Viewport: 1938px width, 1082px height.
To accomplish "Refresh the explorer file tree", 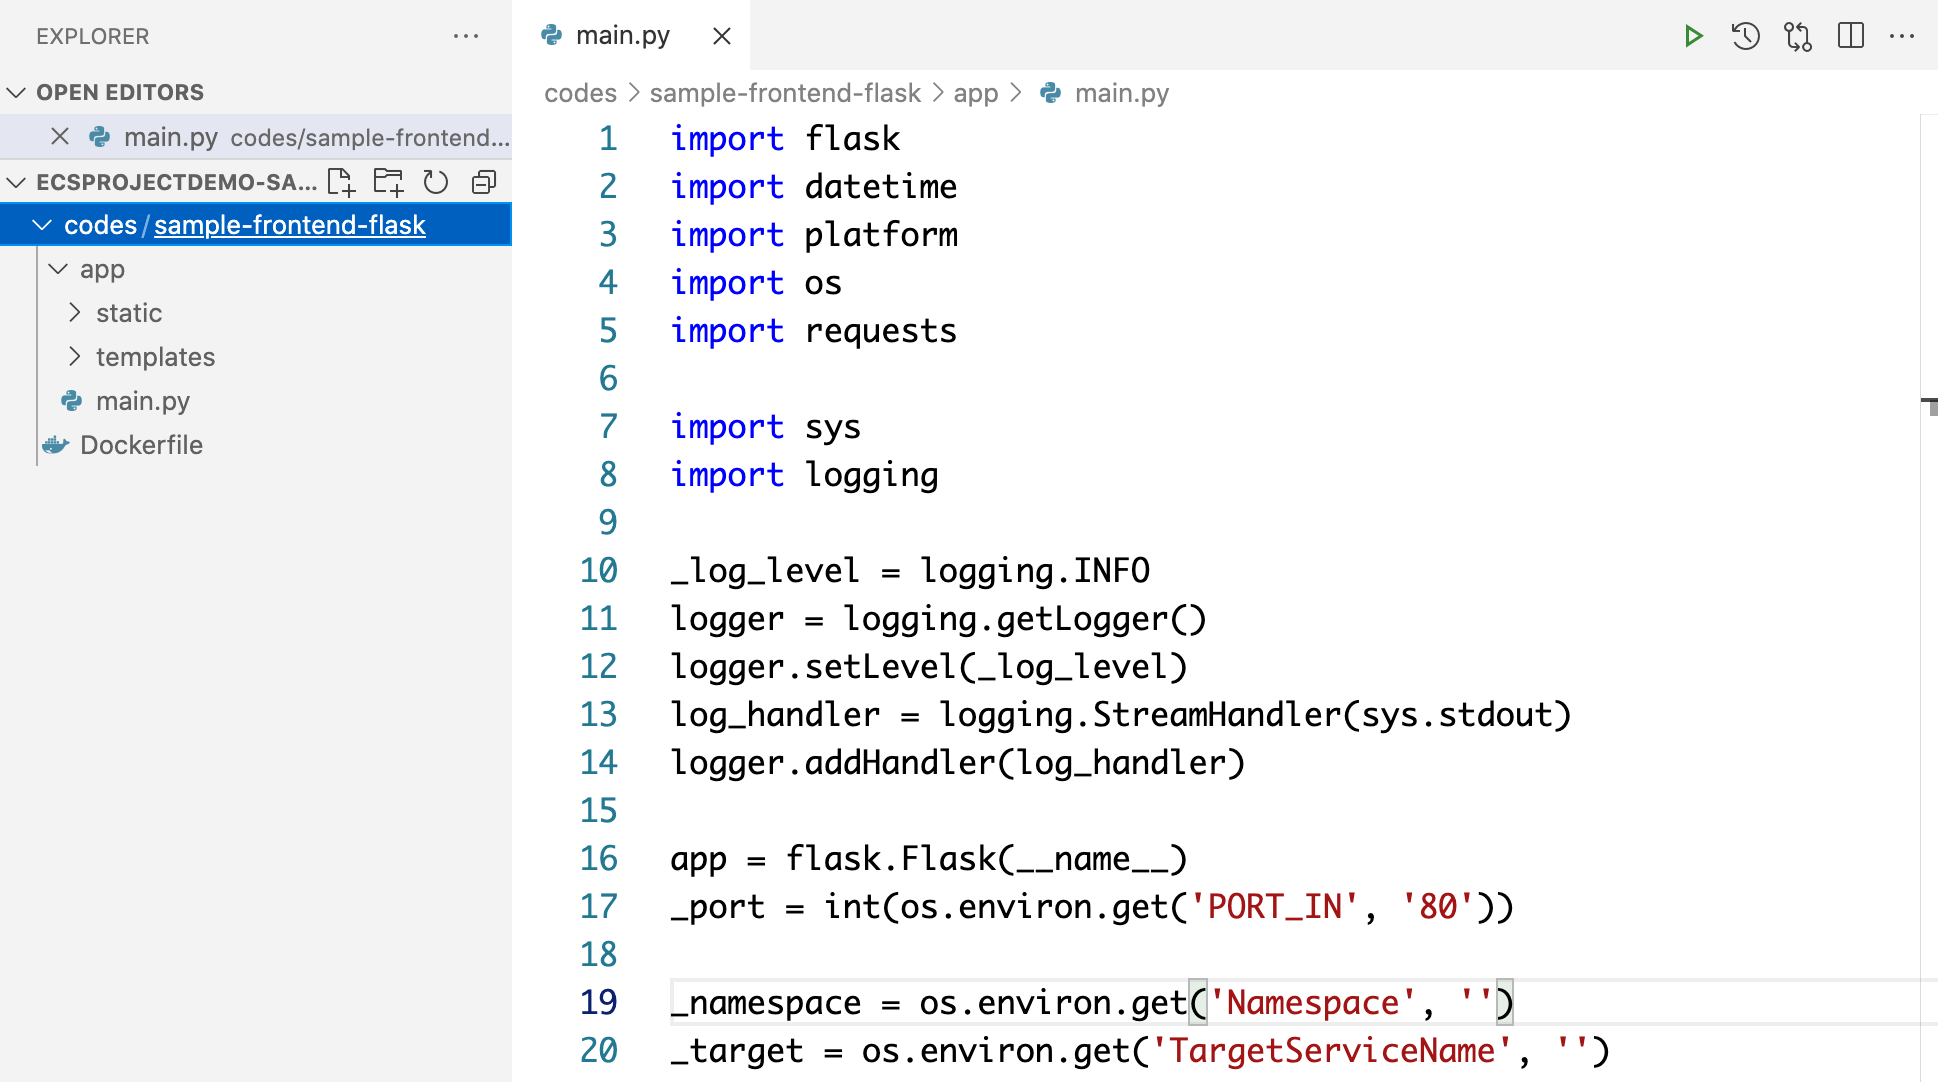I will [436, 182].
